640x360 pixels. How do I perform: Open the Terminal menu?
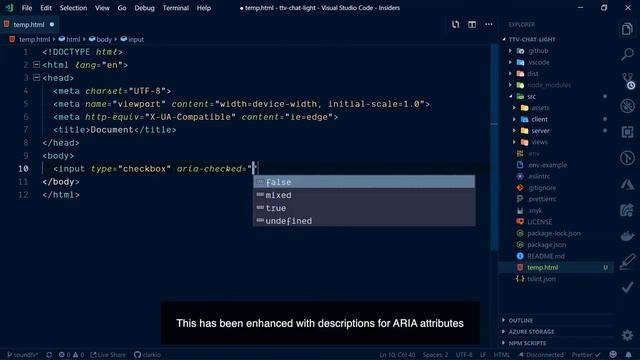coord(176,8)
